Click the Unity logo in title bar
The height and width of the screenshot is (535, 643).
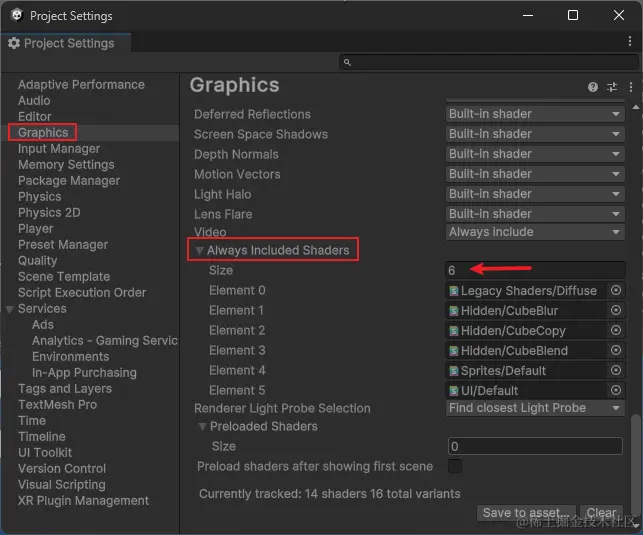click(16, 16)
